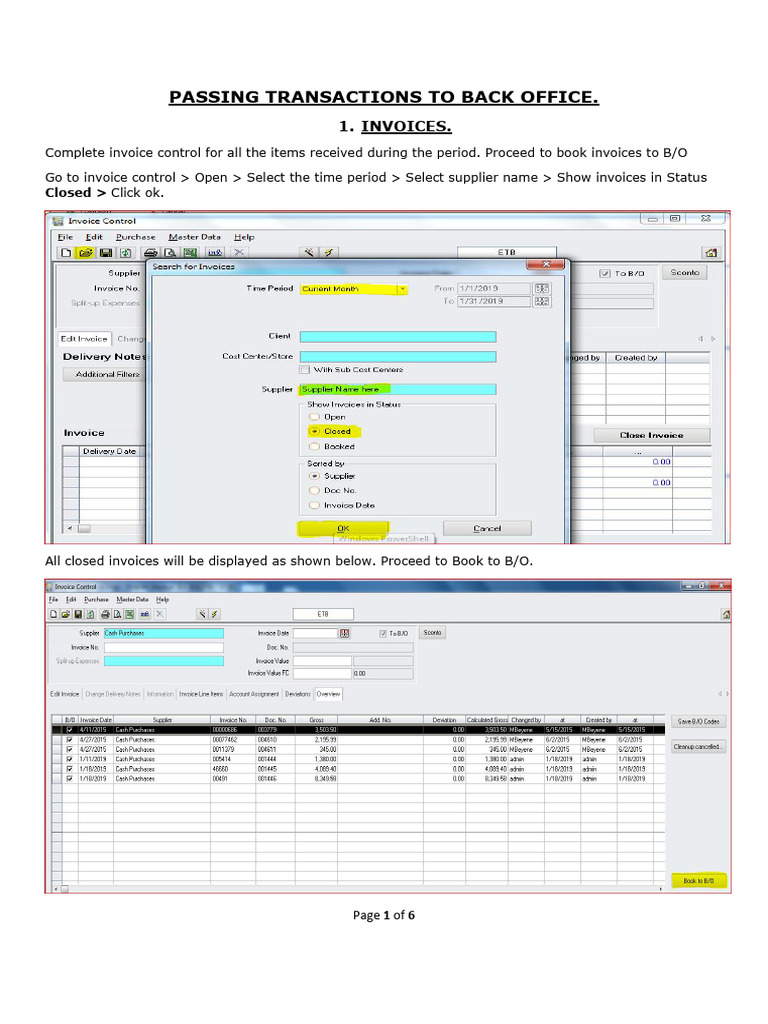Click highlighted OK button in Search dialog
The height and width of the screenshot is (1024, 768).
[344, 528]
